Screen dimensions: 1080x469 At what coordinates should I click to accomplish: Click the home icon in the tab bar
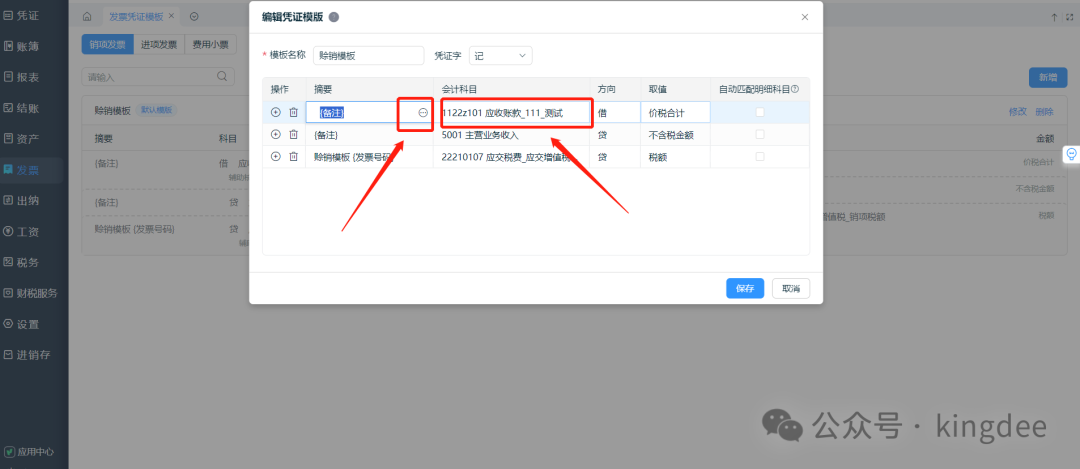tap(87, 17)
